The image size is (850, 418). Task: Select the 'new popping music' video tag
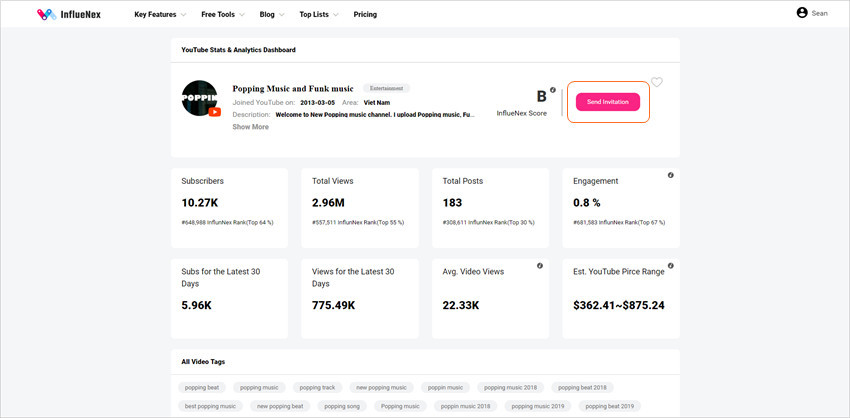pyautogui.click(x=382, y=388)
